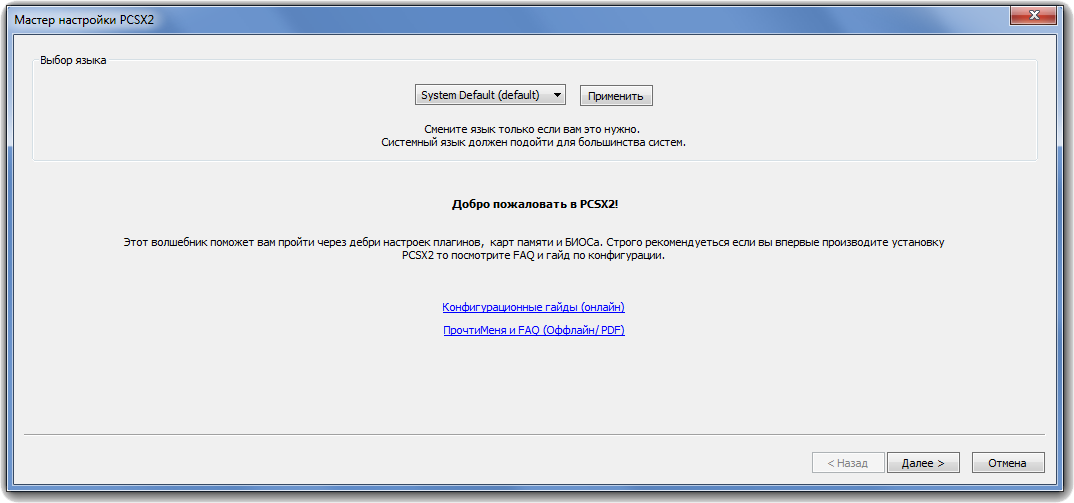Click the Отмена button
The height and width of the screenshot is (503, 1074).
pyautogui.click(x=1008, y=463)
